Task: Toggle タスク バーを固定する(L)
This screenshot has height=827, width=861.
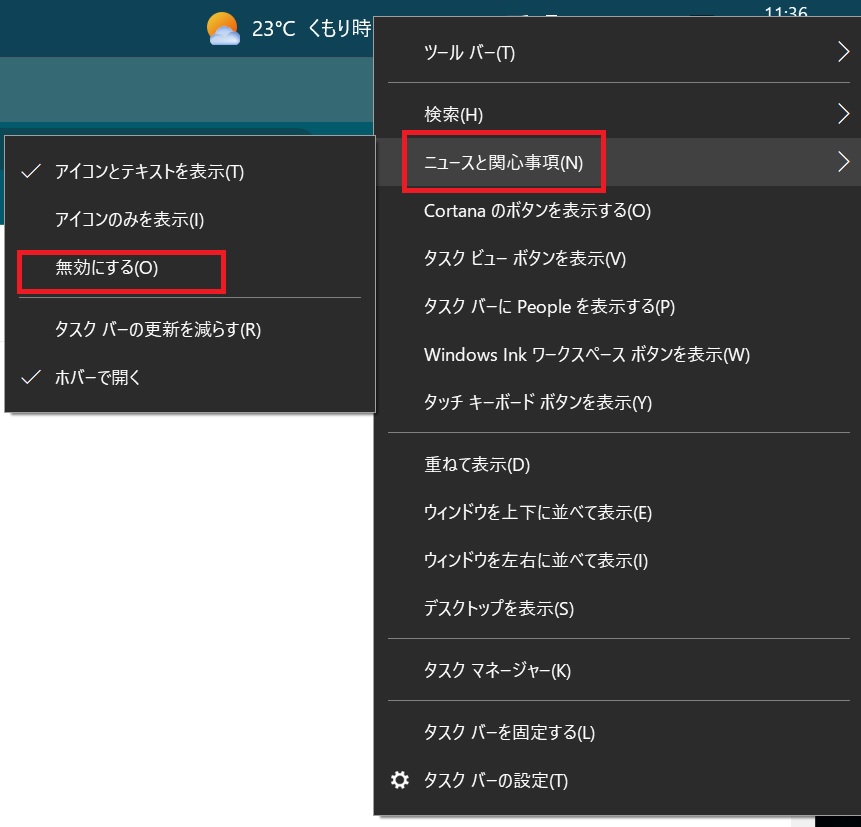Action: [x=618, y=731]
